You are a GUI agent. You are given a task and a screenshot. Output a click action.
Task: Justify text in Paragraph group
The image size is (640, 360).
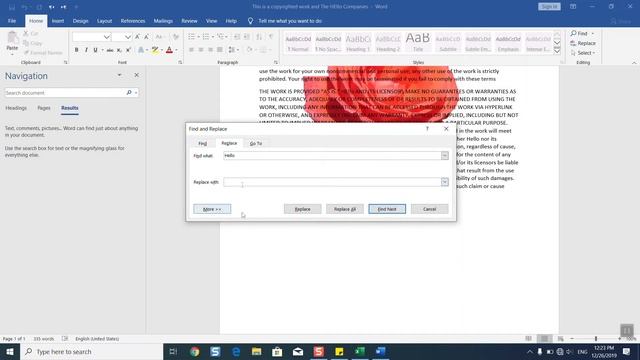tap(220, 50)
